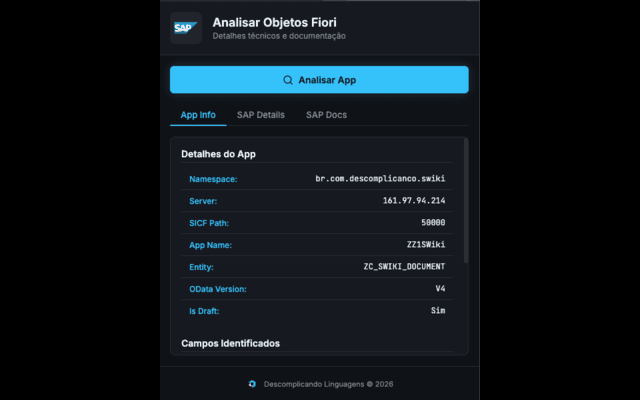Image resolution: width=640 pixels, height=400 pixels.
Task: Click the App Name value ZZ1SWiki
Action: pyautogui.click(x=426, y=245)
